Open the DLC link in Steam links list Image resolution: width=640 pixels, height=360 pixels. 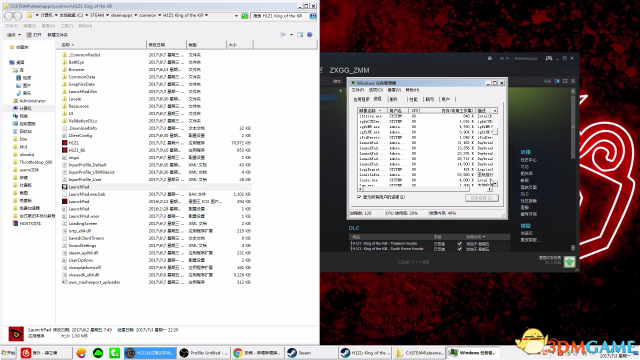525,194
